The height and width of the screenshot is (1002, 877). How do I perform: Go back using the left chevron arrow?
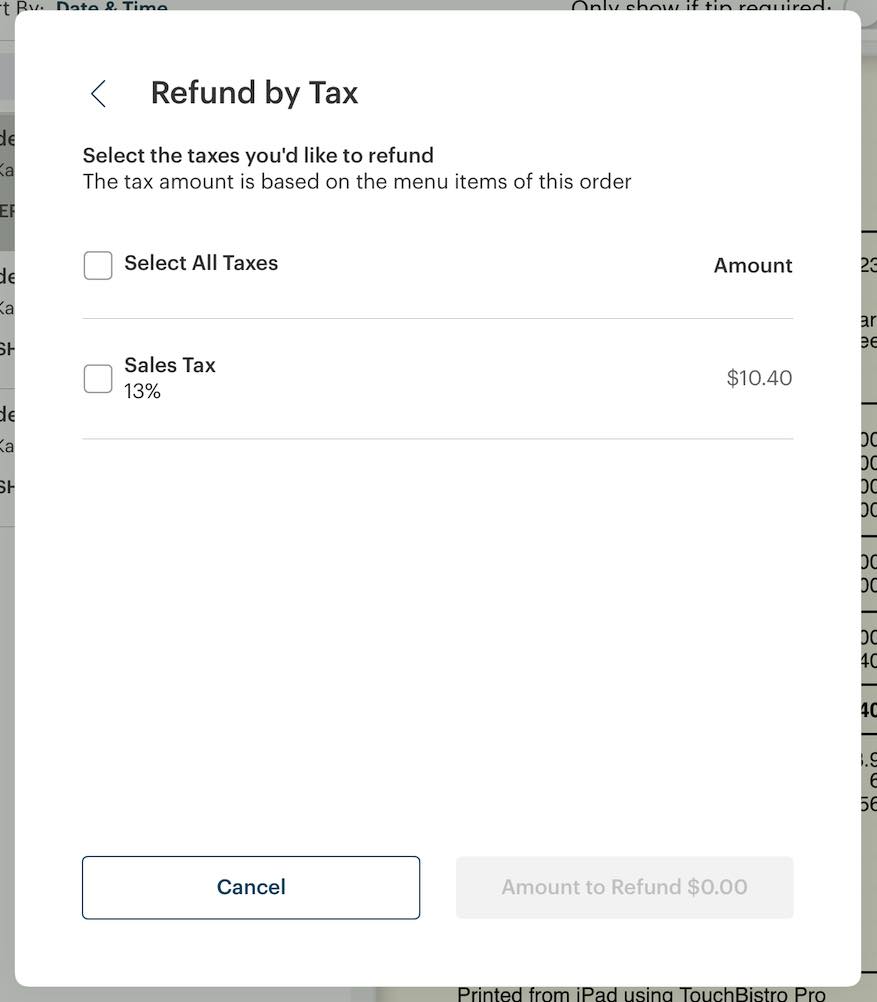tap(98, 93)
